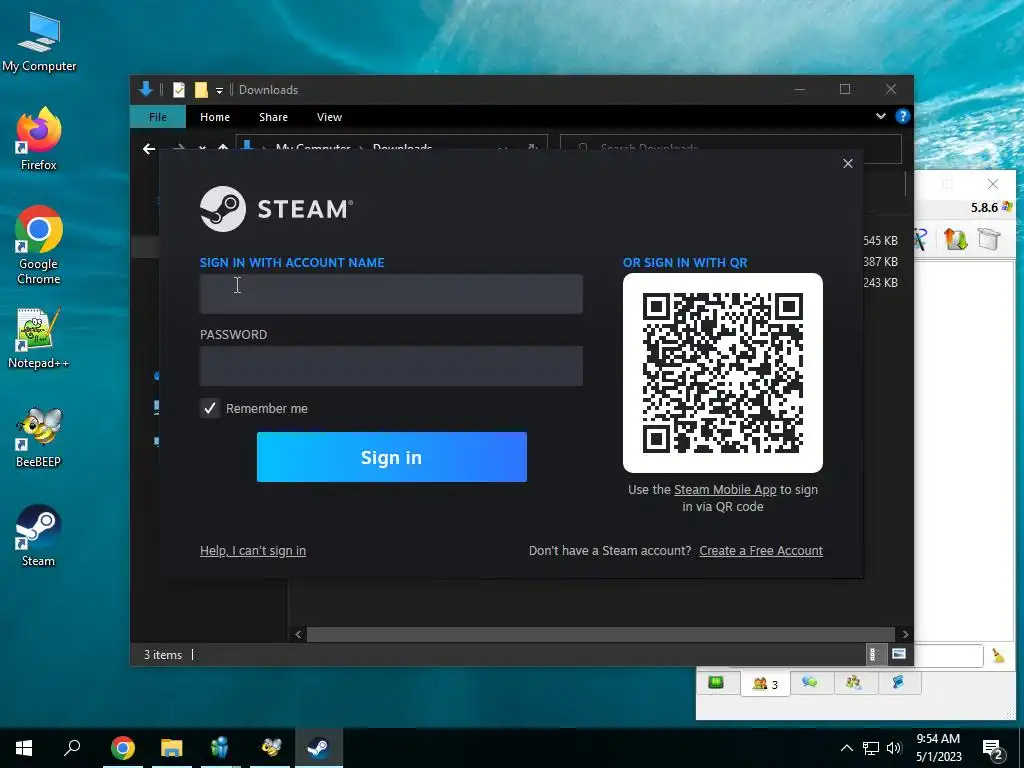
Task: Click the horizontal scrollbar right arrow
Action: click(x=905, y=634)
